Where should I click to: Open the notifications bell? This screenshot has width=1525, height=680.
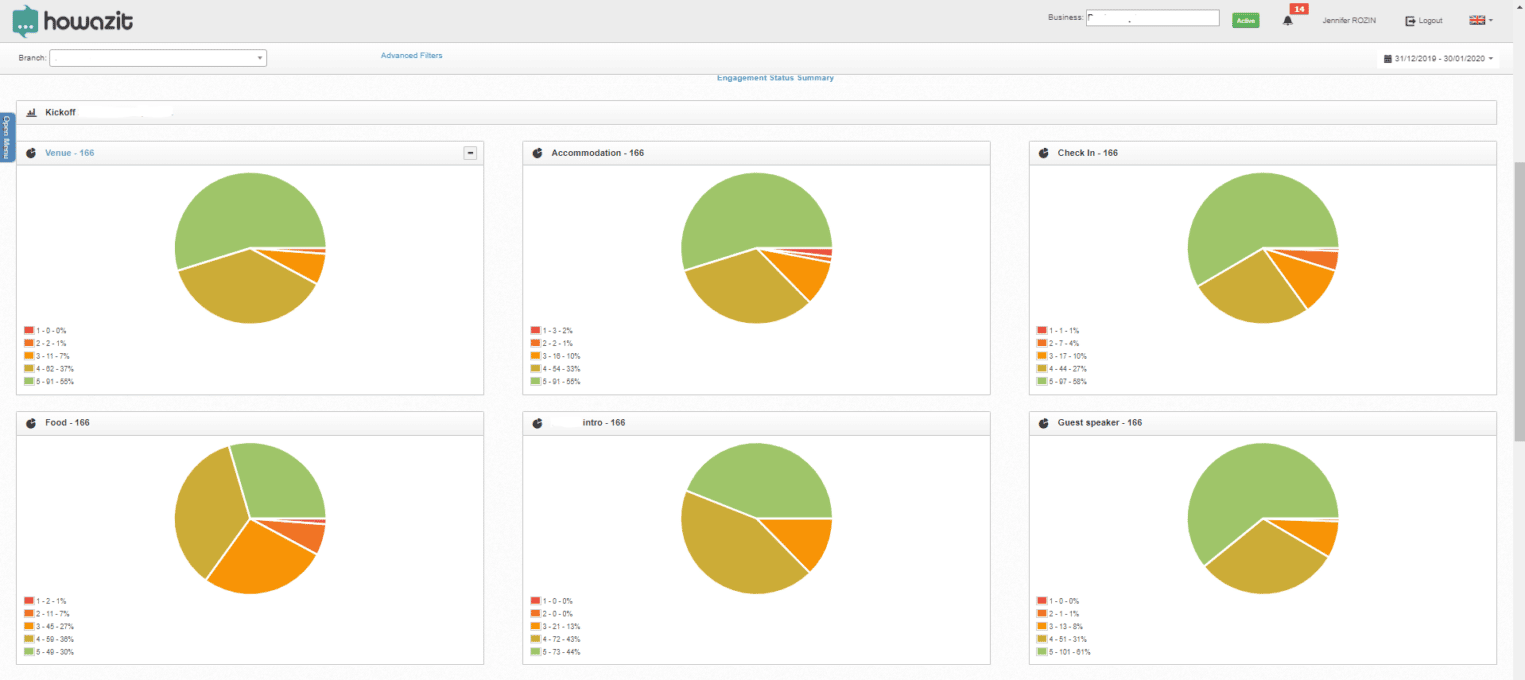pos(1288,21)
